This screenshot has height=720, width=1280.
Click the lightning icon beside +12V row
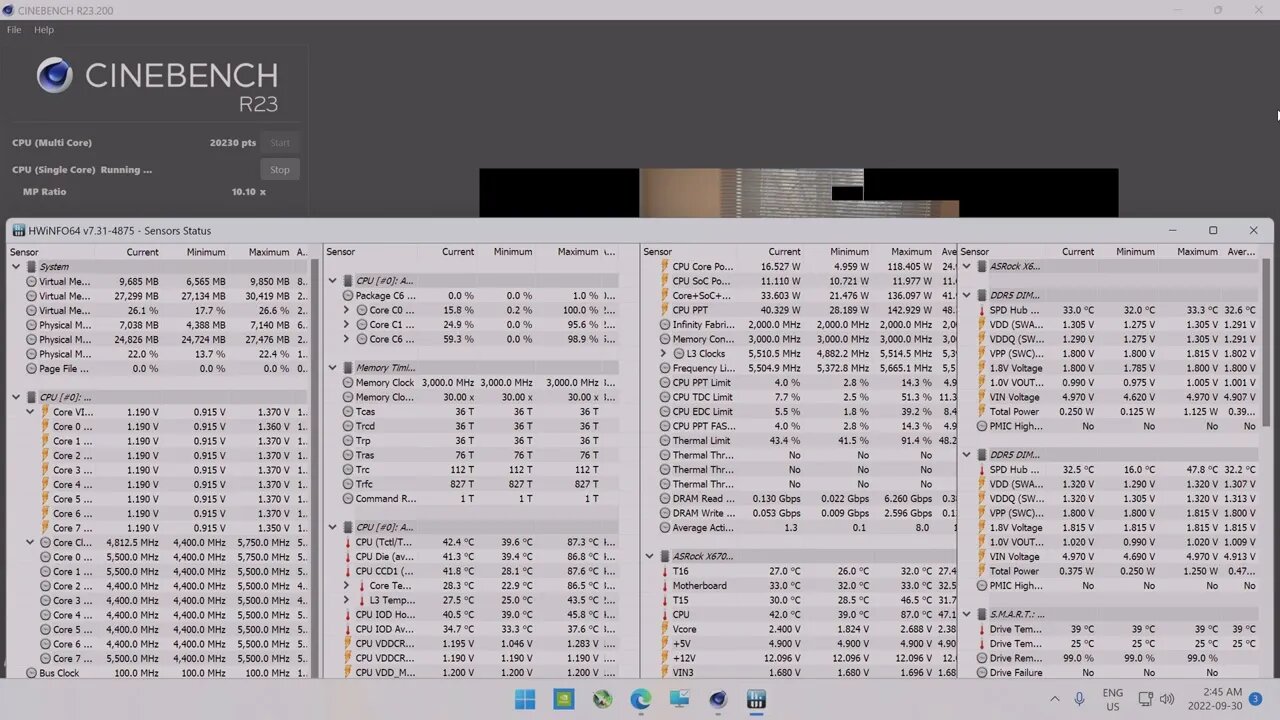(x=664, y=659)
